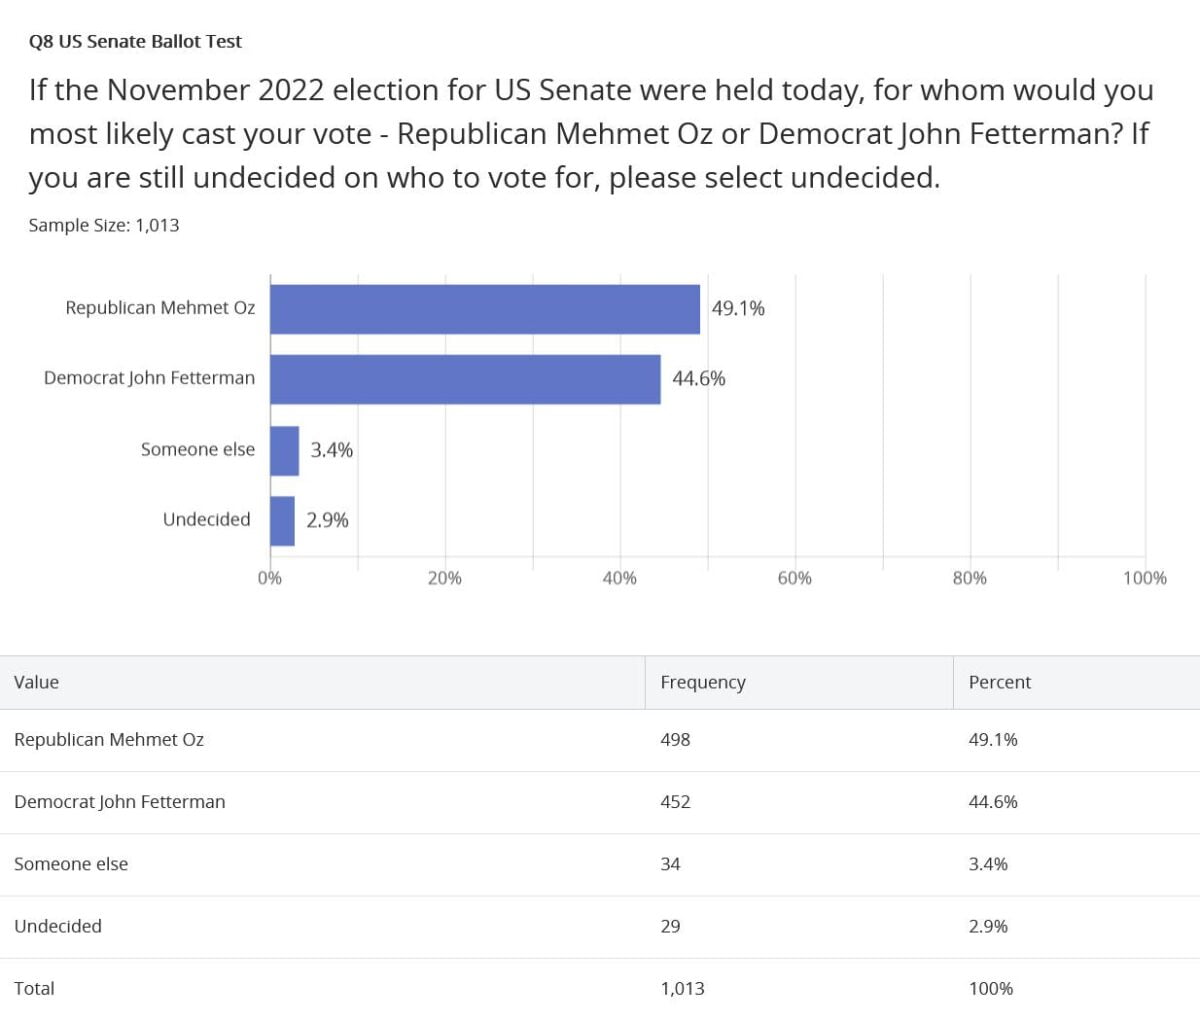Select the Democrat John Fetterman table row
Screen dimensions: 1200x1020
(x=120, y=802)
